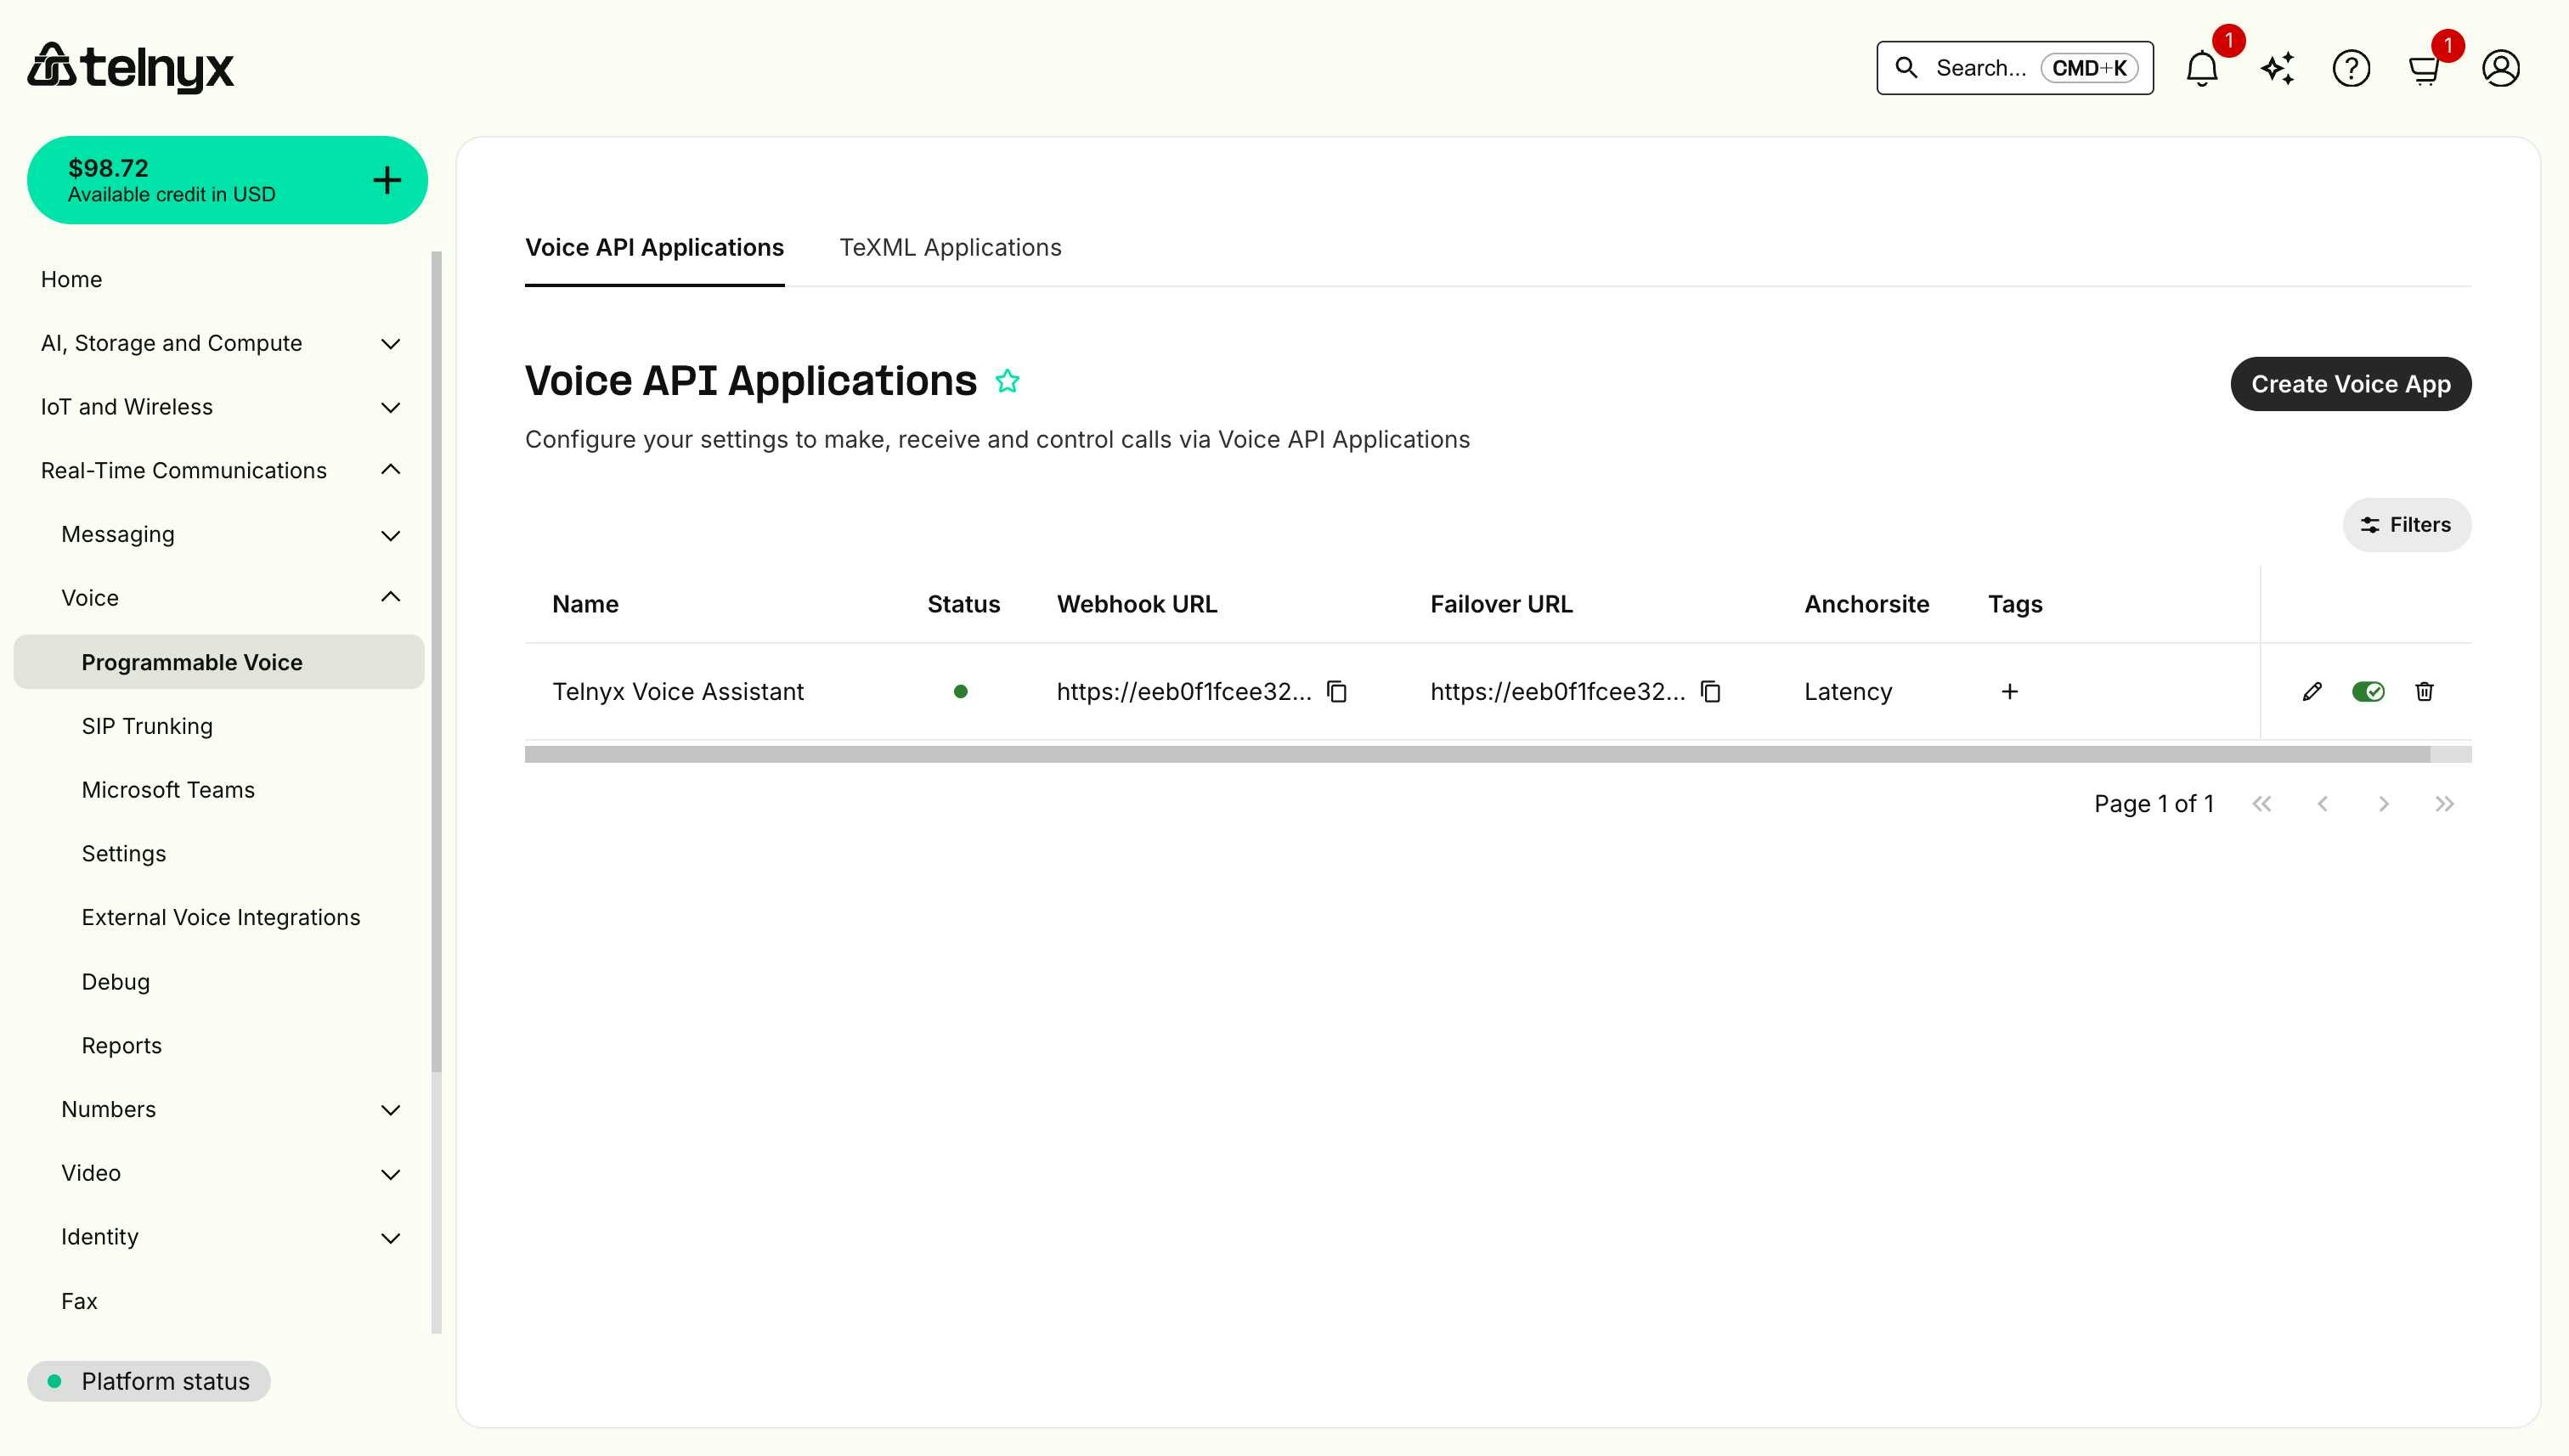The image size is (2569, 1456).
Task: Switch to the TeXML Applications tab
Action: pyautogui.click(x=950, y=247)
